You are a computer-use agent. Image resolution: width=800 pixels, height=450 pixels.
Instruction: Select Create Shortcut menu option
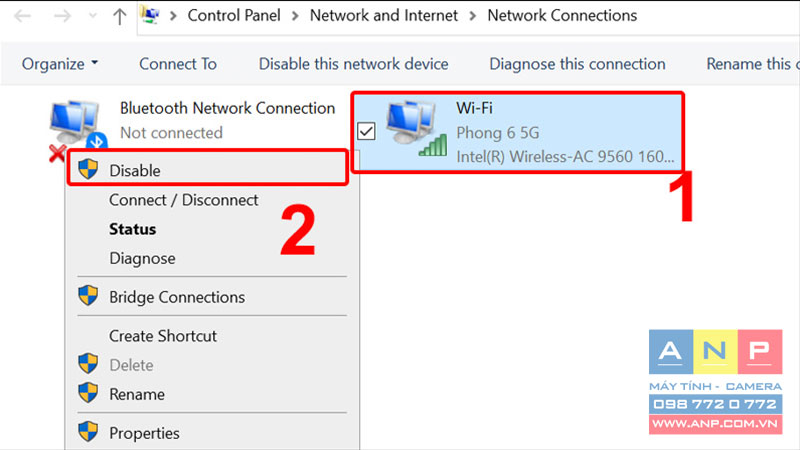163,336
